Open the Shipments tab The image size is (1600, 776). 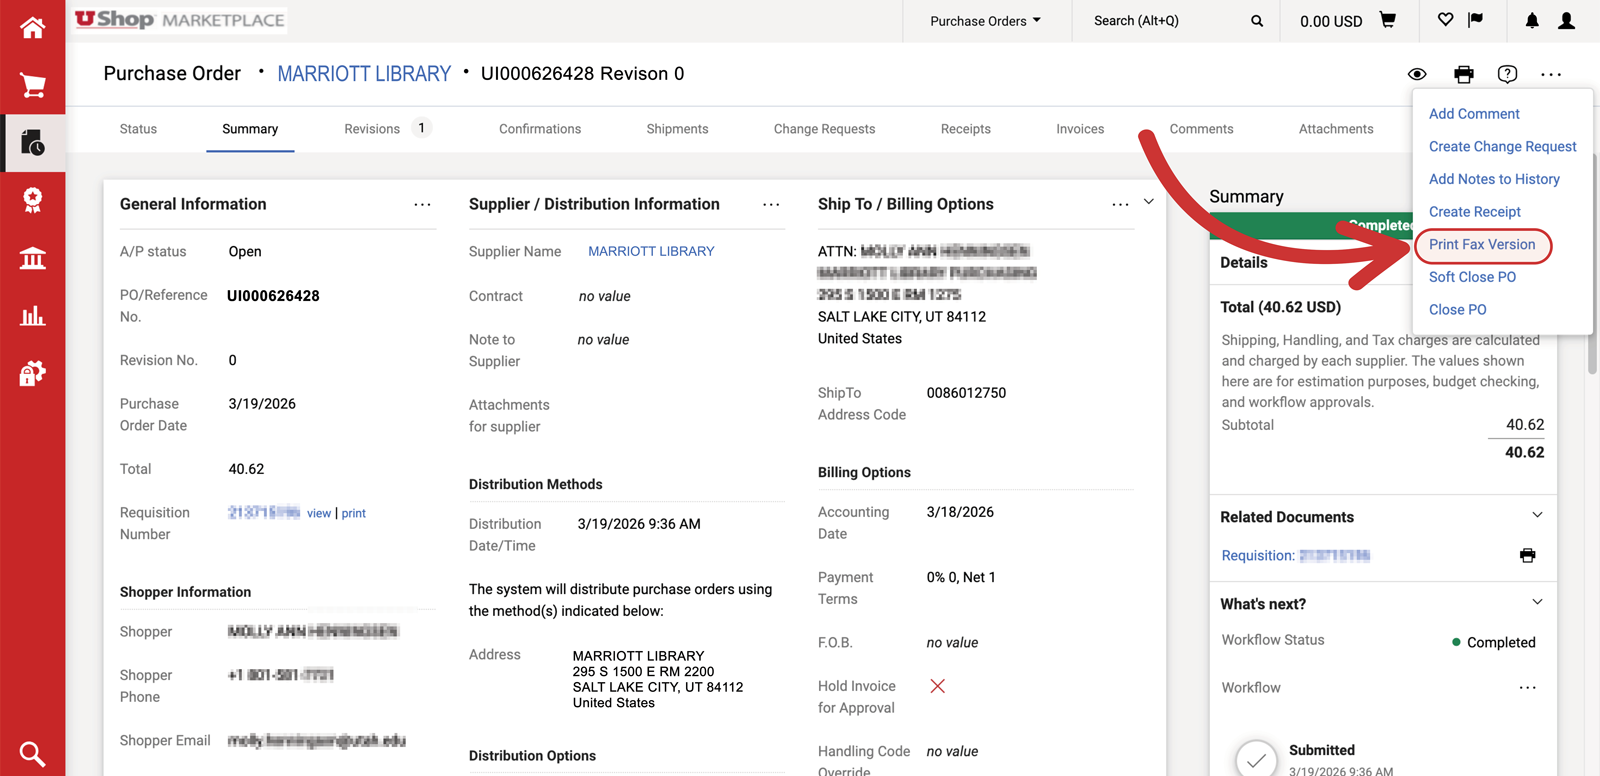[x=677, y=129]
